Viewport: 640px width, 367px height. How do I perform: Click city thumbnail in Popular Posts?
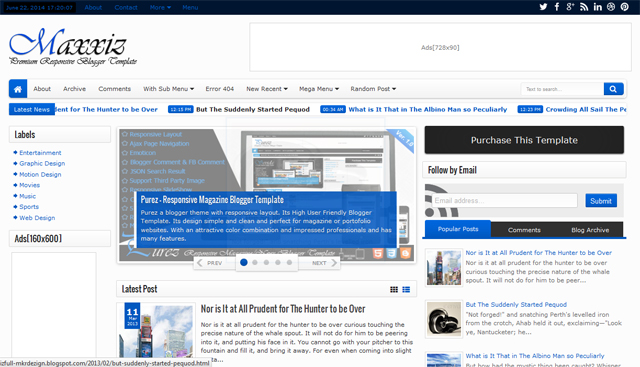tap(444, 268)
